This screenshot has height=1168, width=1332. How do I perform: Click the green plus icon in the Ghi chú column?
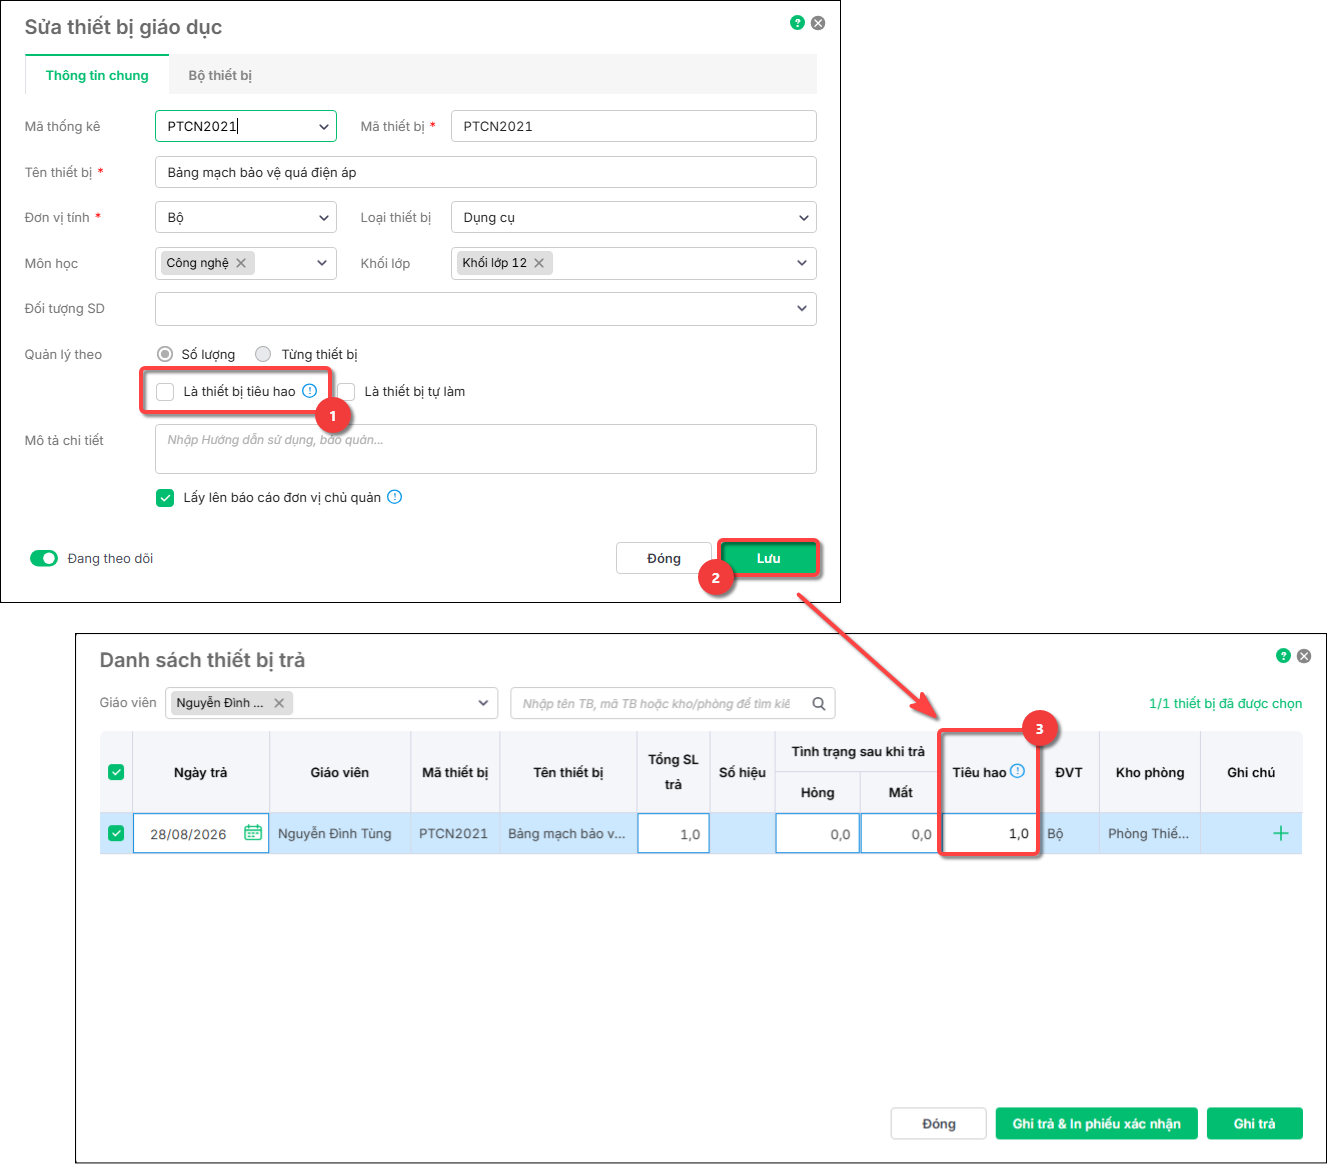coord(1281,833)
